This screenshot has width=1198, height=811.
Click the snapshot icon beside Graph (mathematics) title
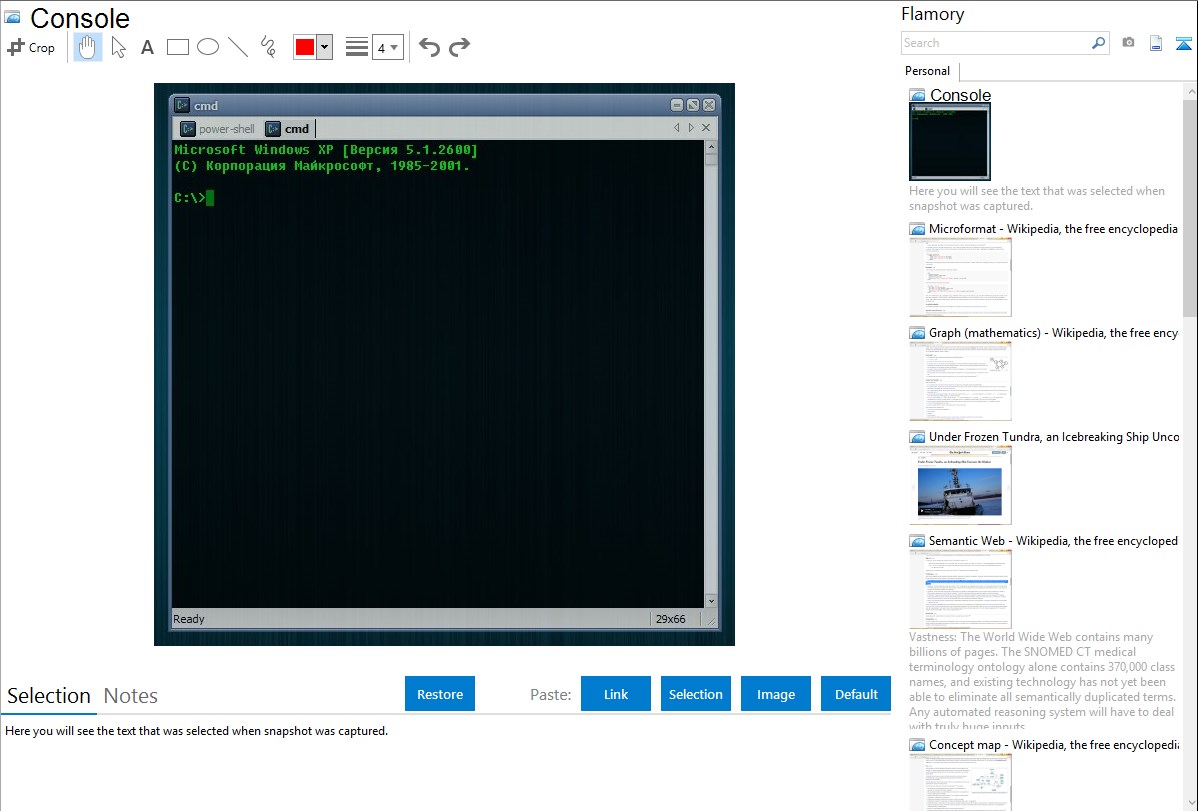[x=917, y=333]
